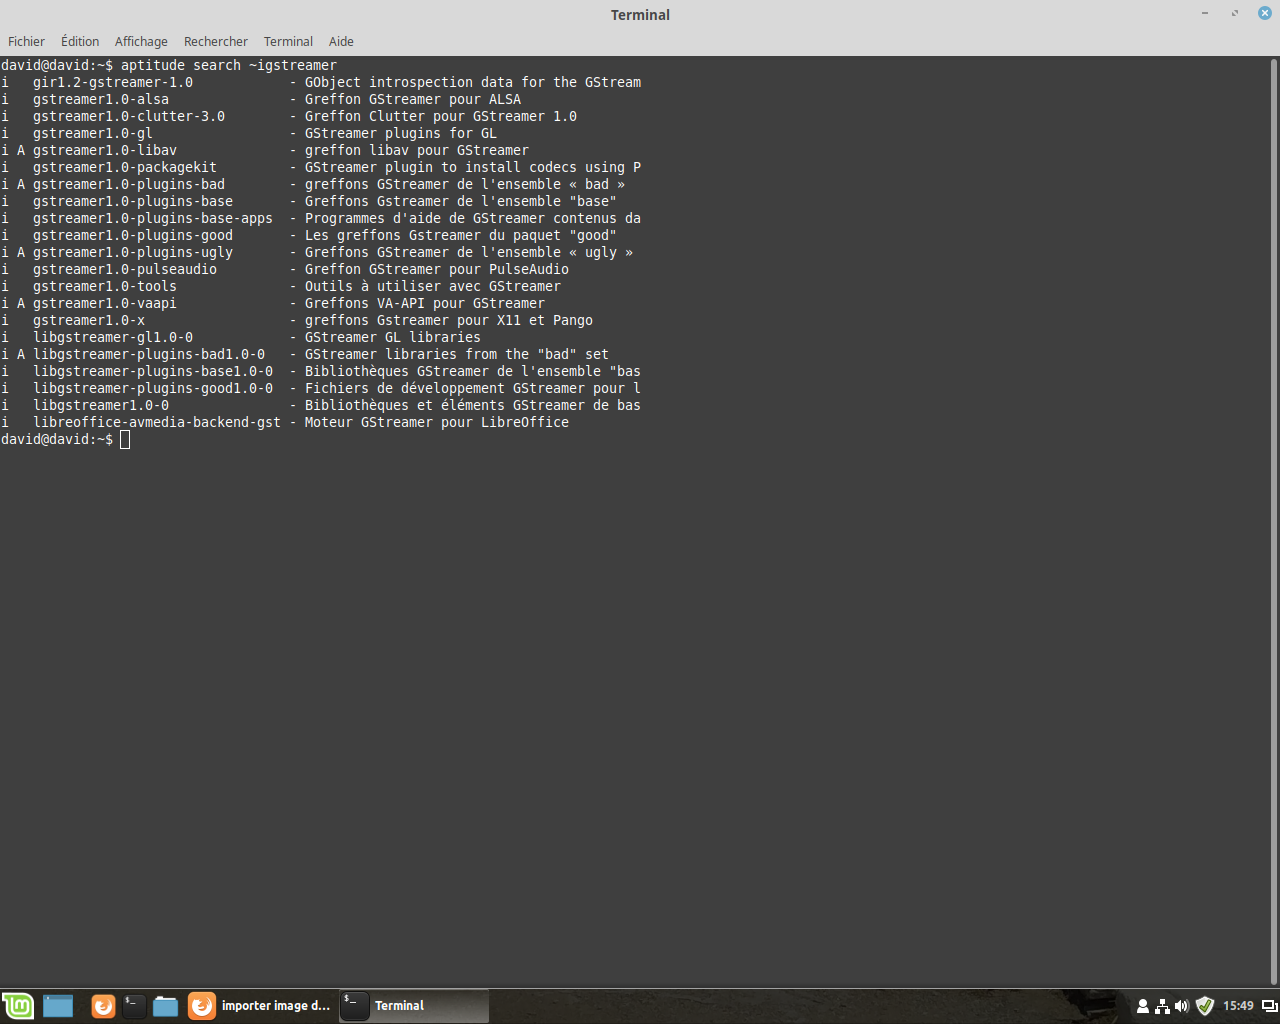Minimize the Terminal window
Image resolution: width=1280 pixels, height=1024 pixels.
(1205, 13)
